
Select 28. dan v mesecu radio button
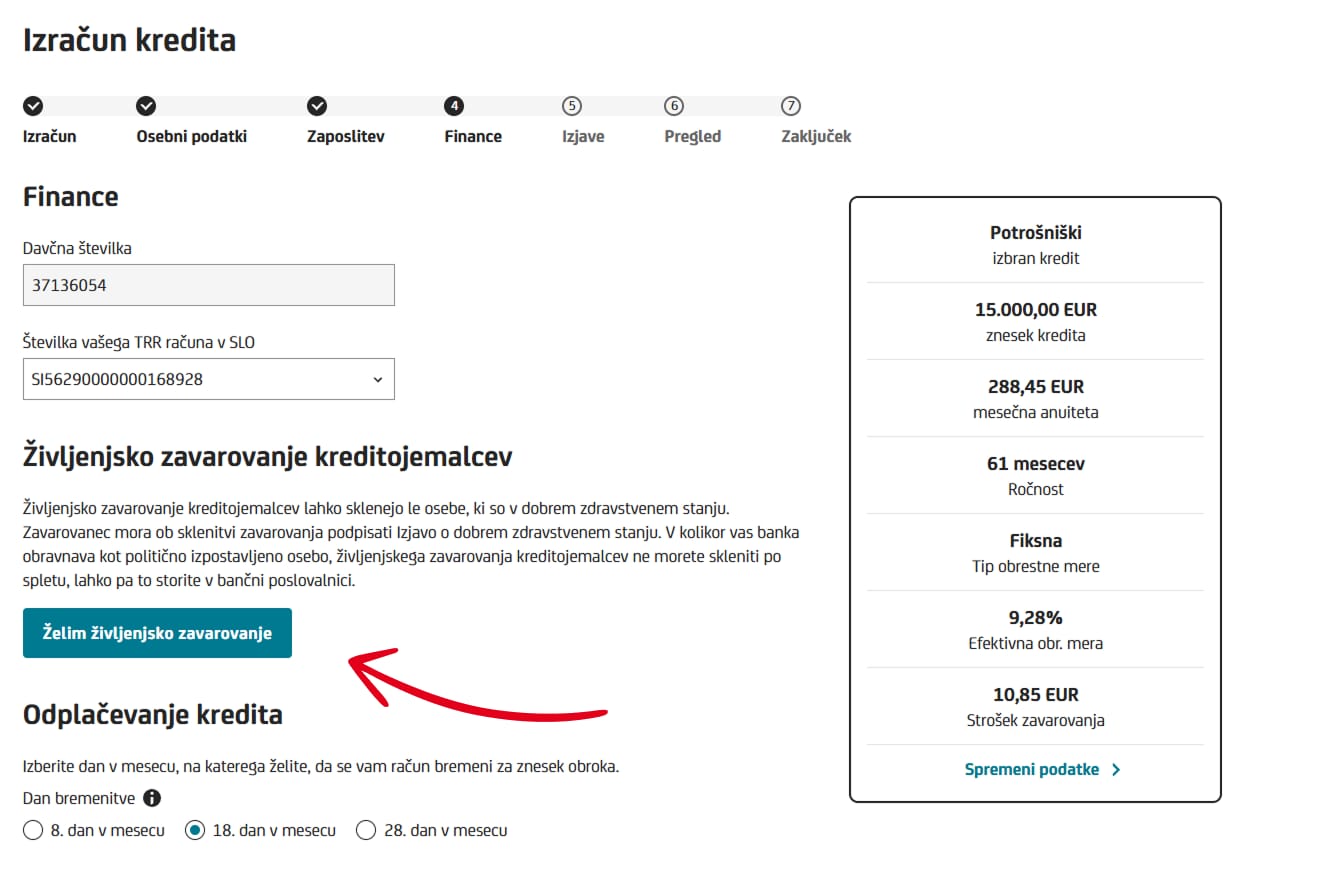click(x=366, y=830)
